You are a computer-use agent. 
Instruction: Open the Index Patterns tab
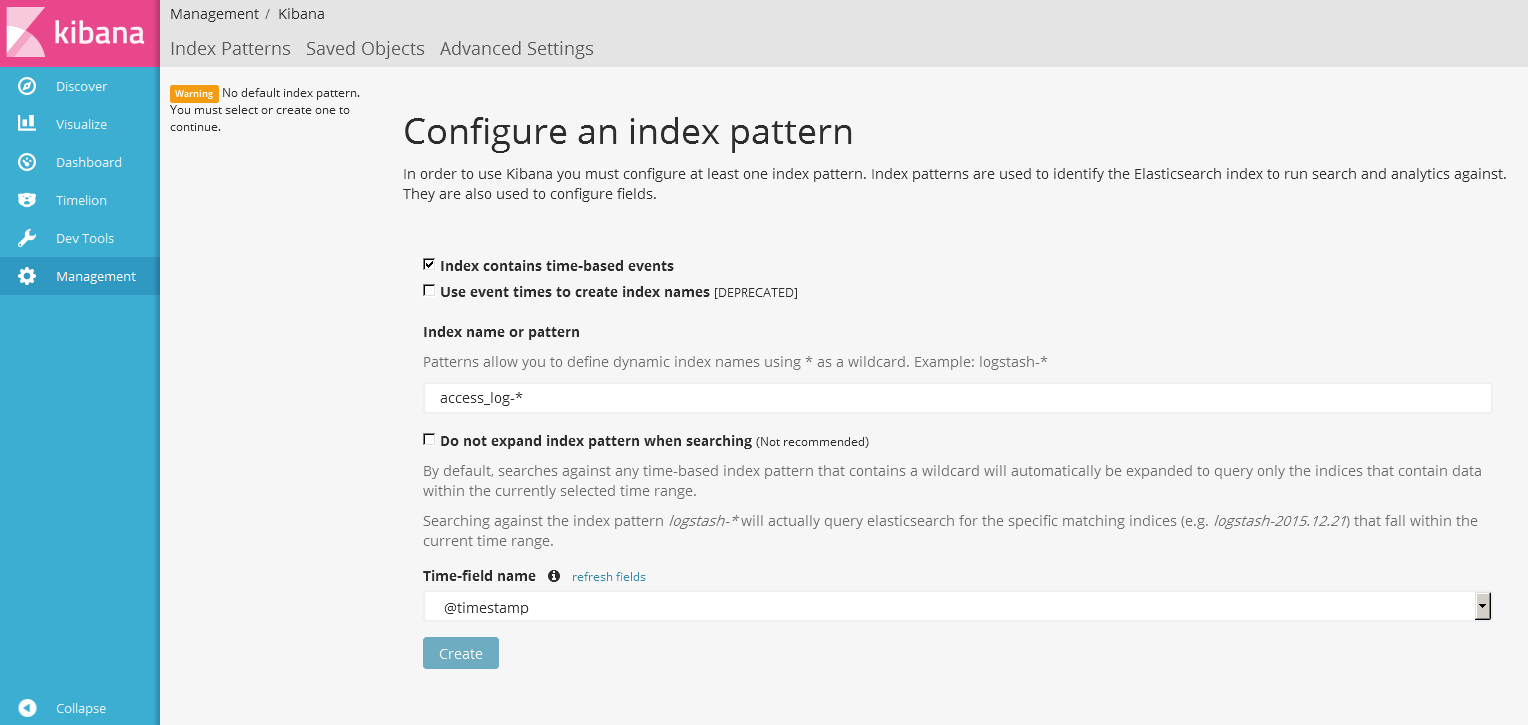click(230, 48)
